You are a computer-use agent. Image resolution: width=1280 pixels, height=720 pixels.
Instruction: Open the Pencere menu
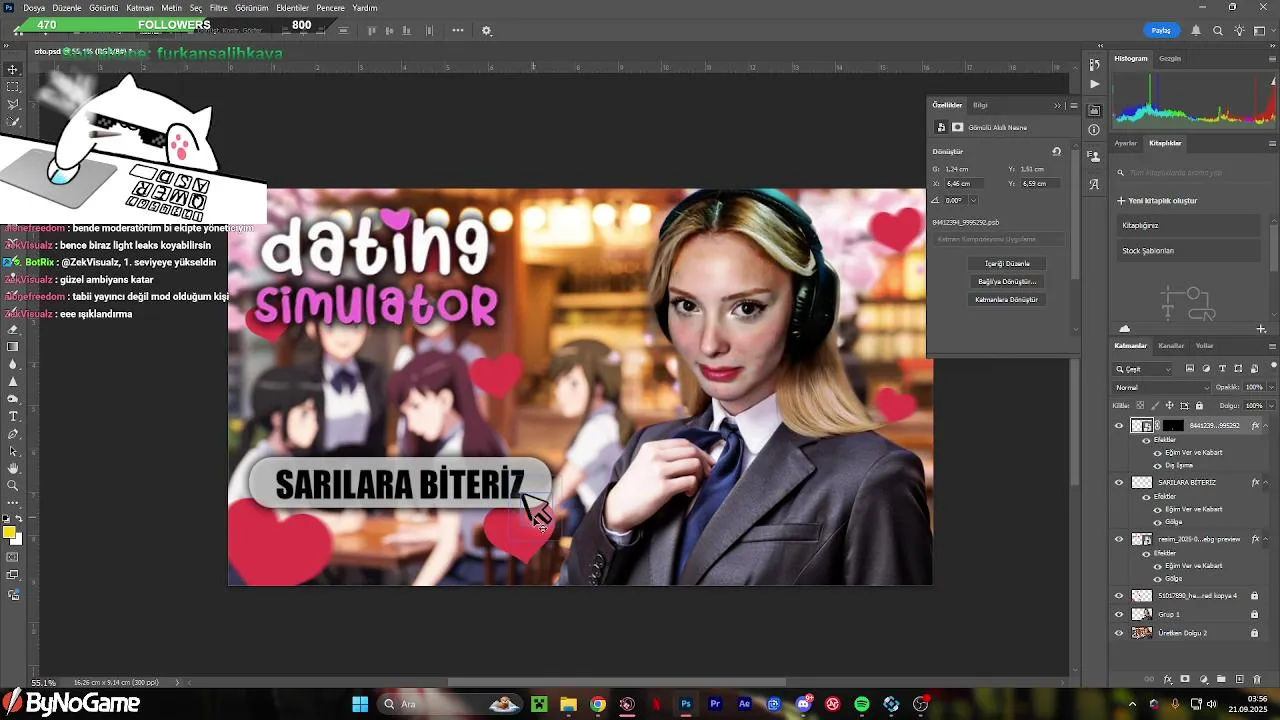(330, 8)
